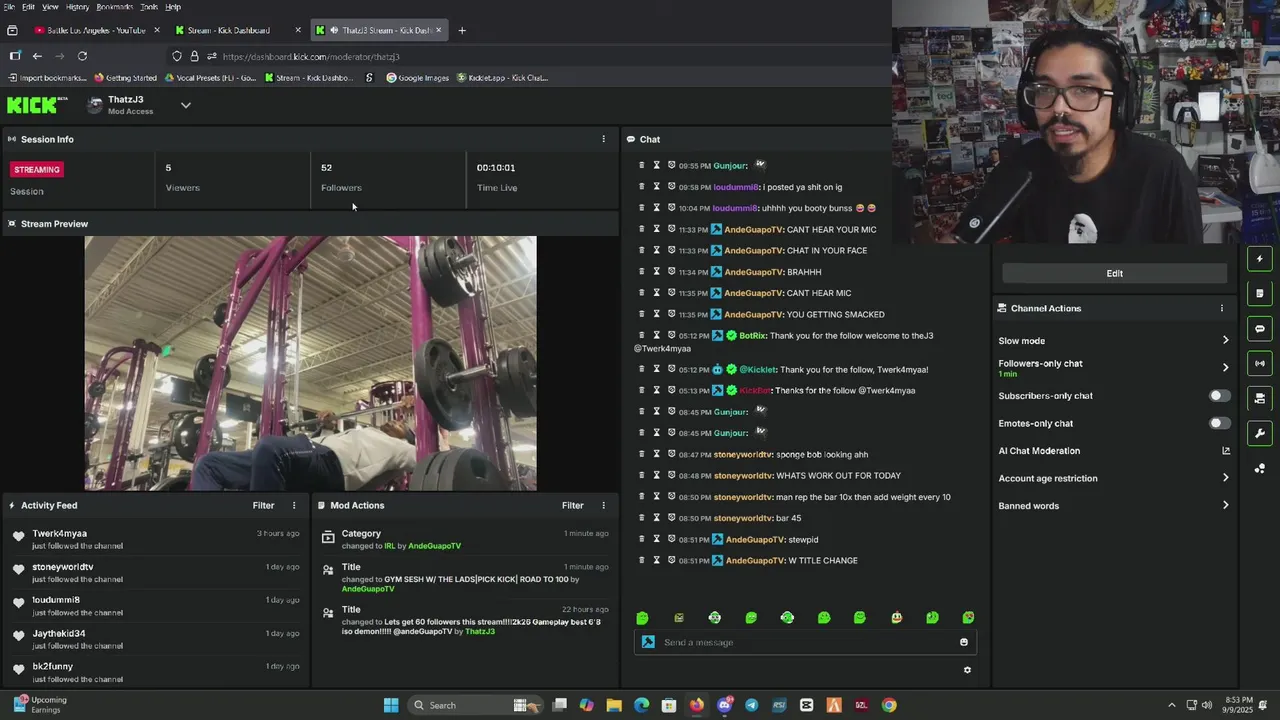The image size is (1280, 720).
Task: Open the broadcast signal icon in right sidebar
Action: (x=1259, y=363)
